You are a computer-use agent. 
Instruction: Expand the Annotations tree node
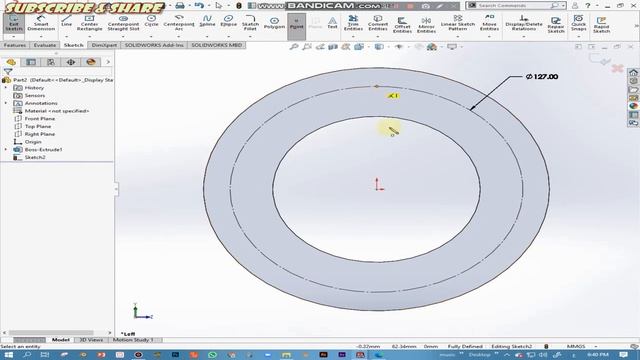tap(6, 103)
